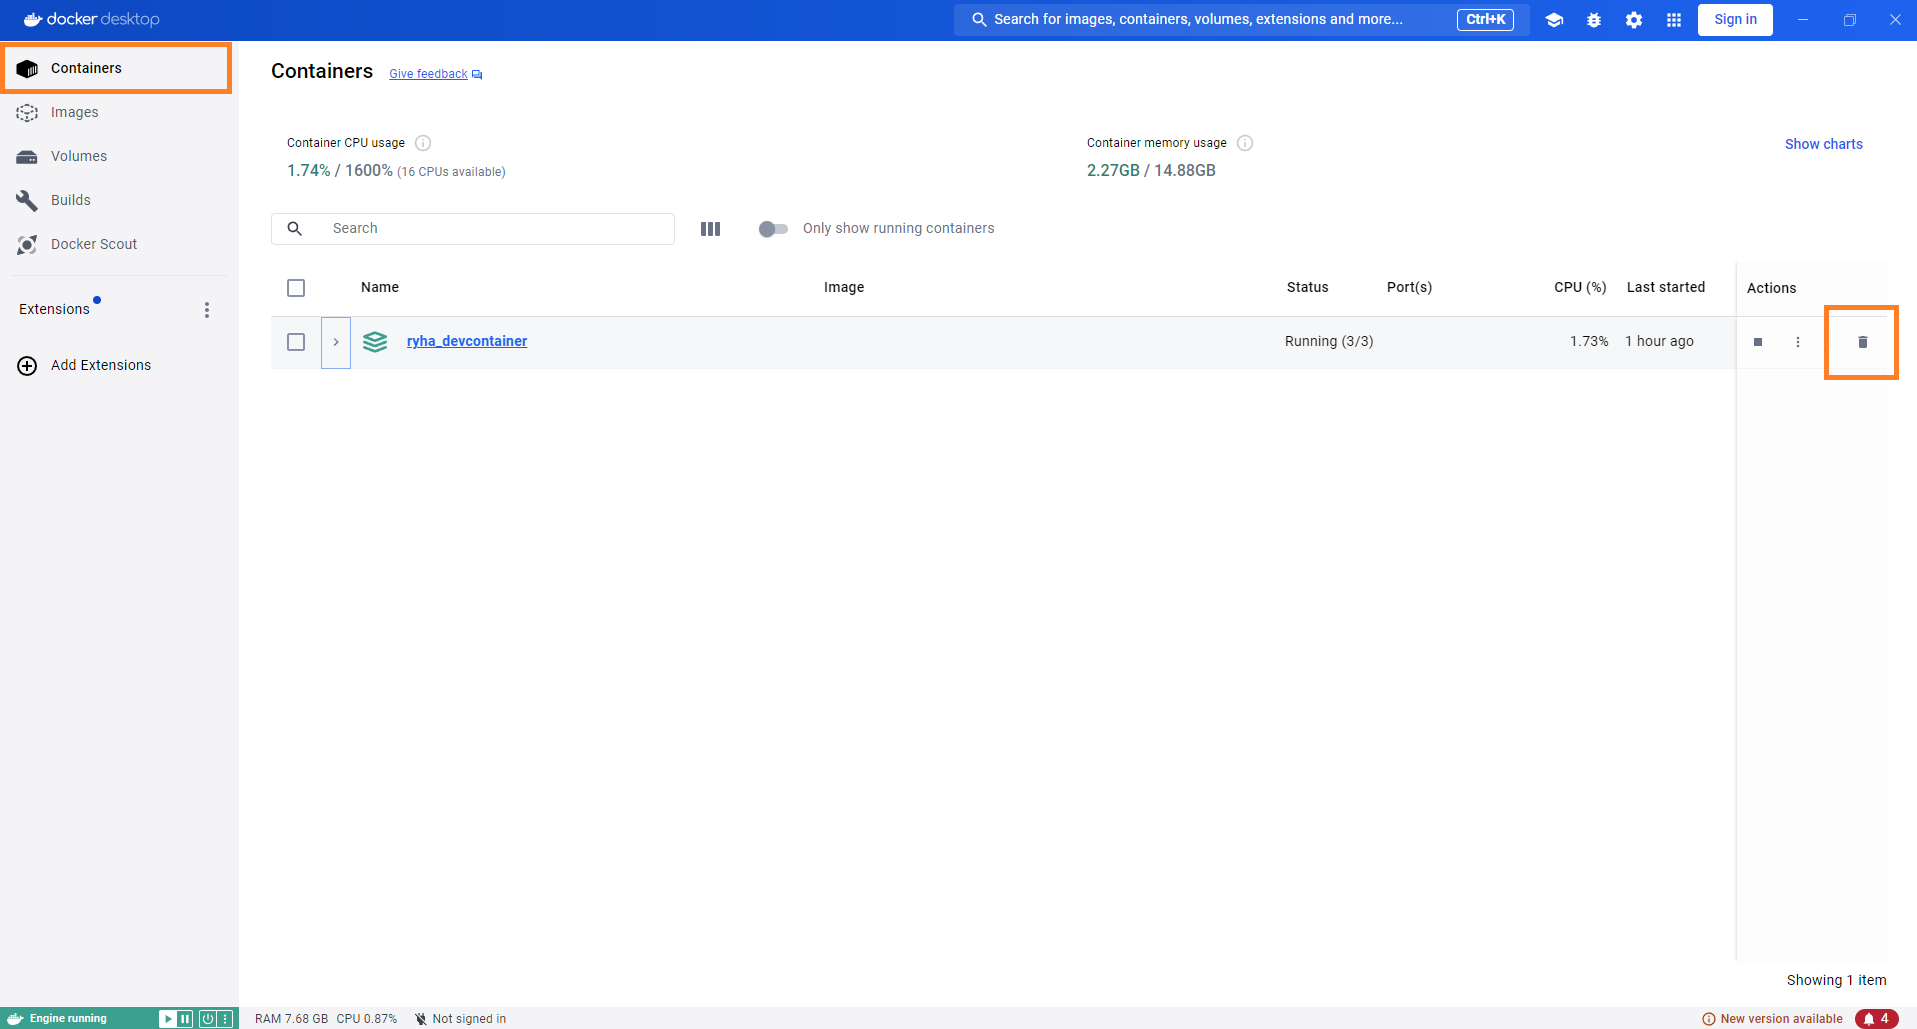Open Docker Scout from sidebar
Image resolution: width=1917 pixels, height=1029 pixels.
[118, 244]
